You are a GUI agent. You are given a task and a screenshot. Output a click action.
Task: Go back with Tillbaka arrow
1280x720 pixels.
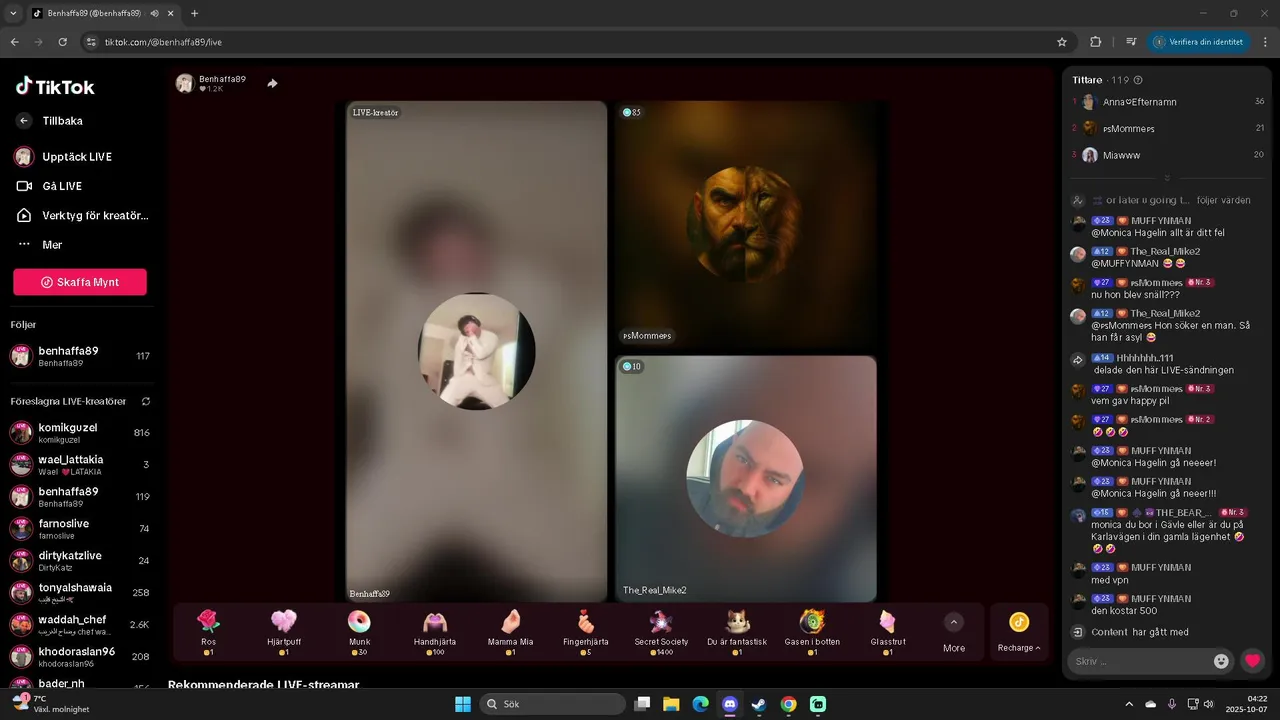24,121
